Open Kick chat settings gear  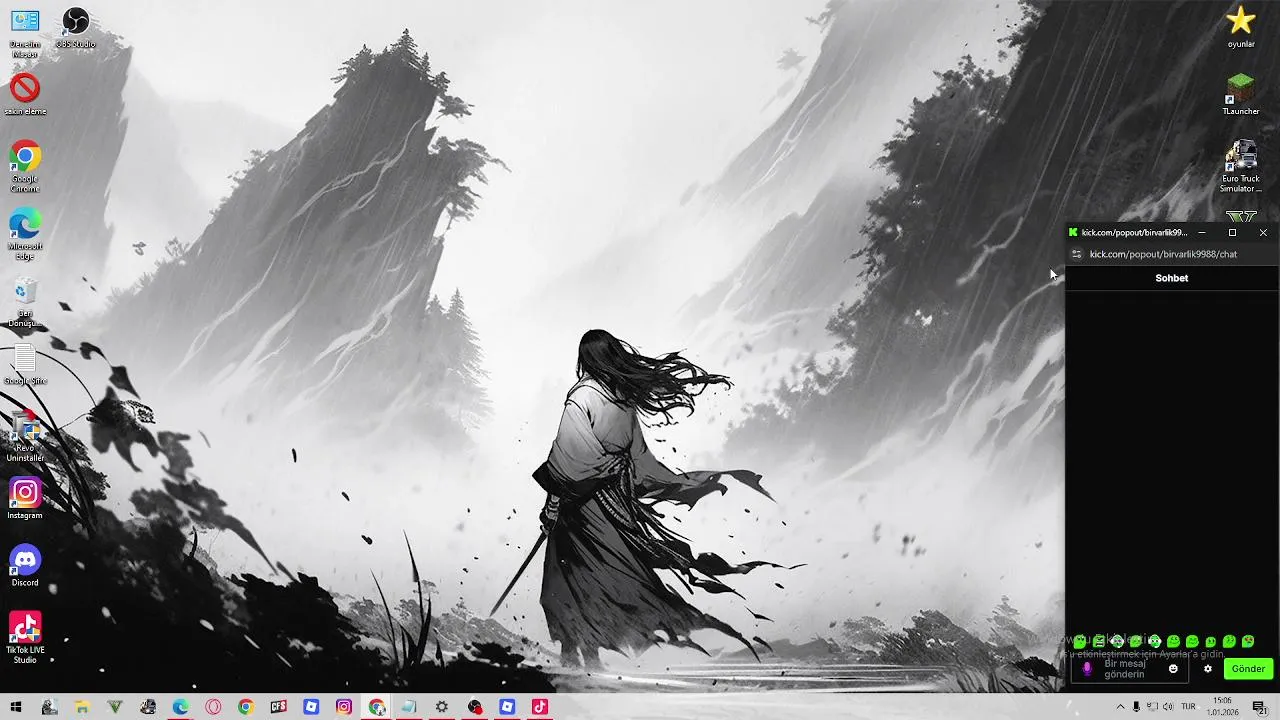click(x=1208, y=669)
